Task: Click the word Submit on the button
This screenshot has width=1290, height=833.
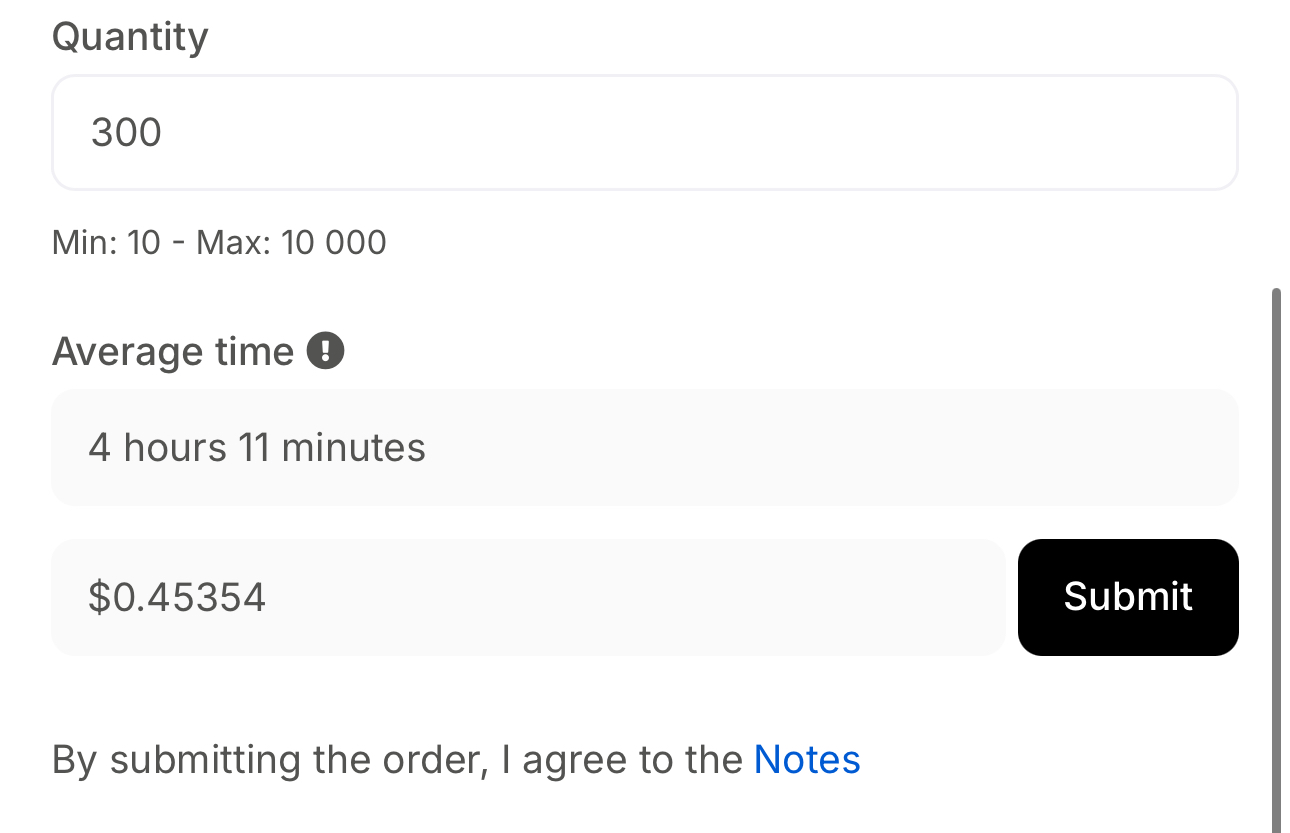Action: click(1128, 597)
